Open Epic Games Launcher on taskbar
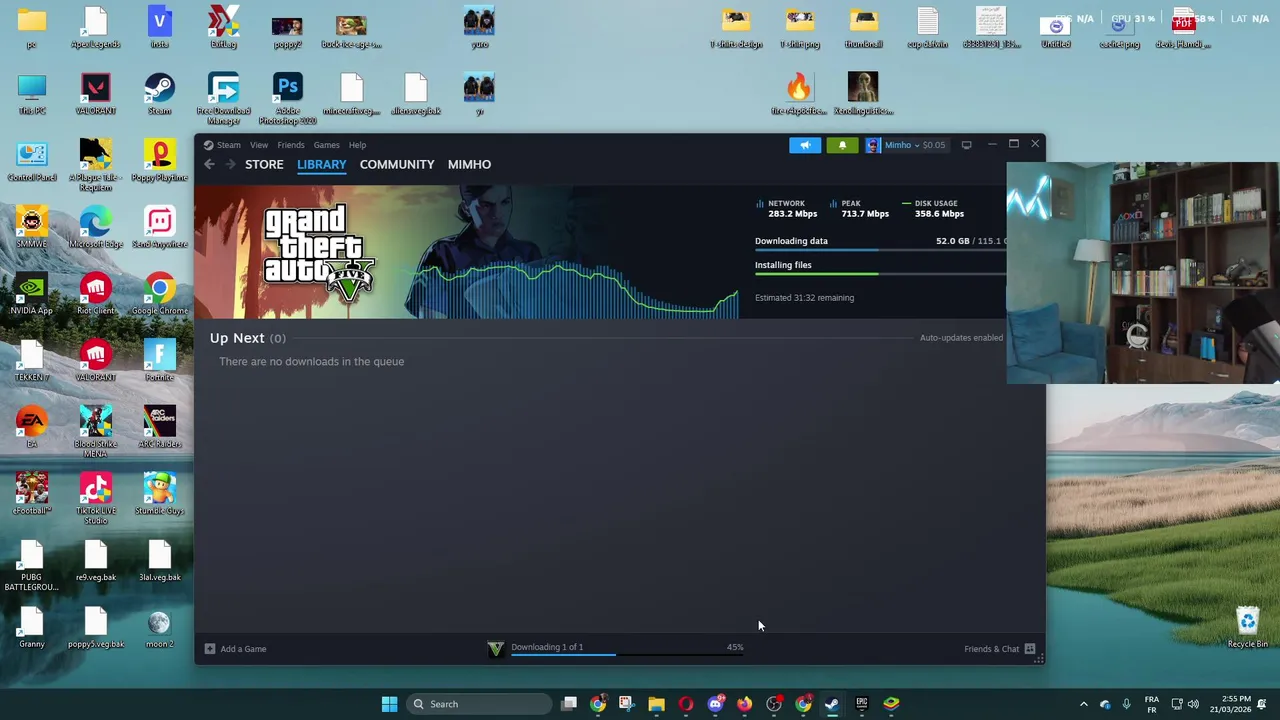Screen dimensions: 1280x720 [862, 704]
